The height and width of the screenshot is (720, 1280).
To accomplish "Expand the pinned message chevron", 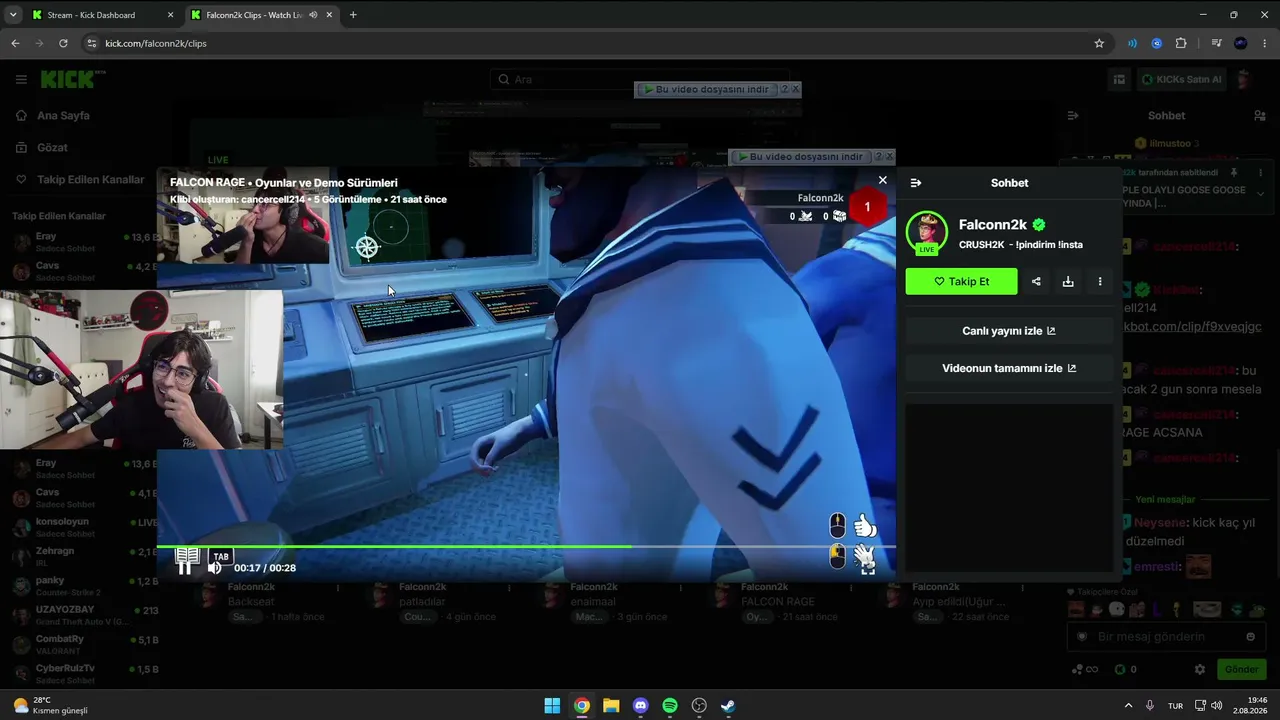I will click(1260, 193).
